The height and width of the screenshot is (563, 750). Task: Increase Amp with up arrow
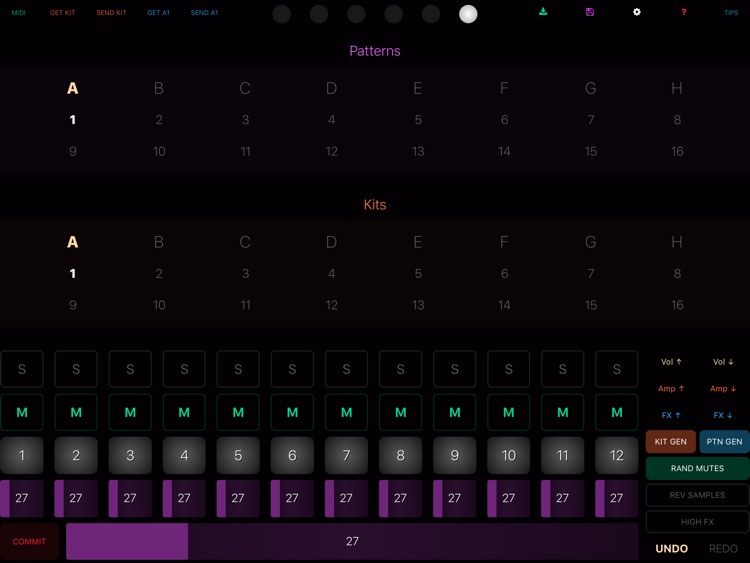click(x=671, y=389)
